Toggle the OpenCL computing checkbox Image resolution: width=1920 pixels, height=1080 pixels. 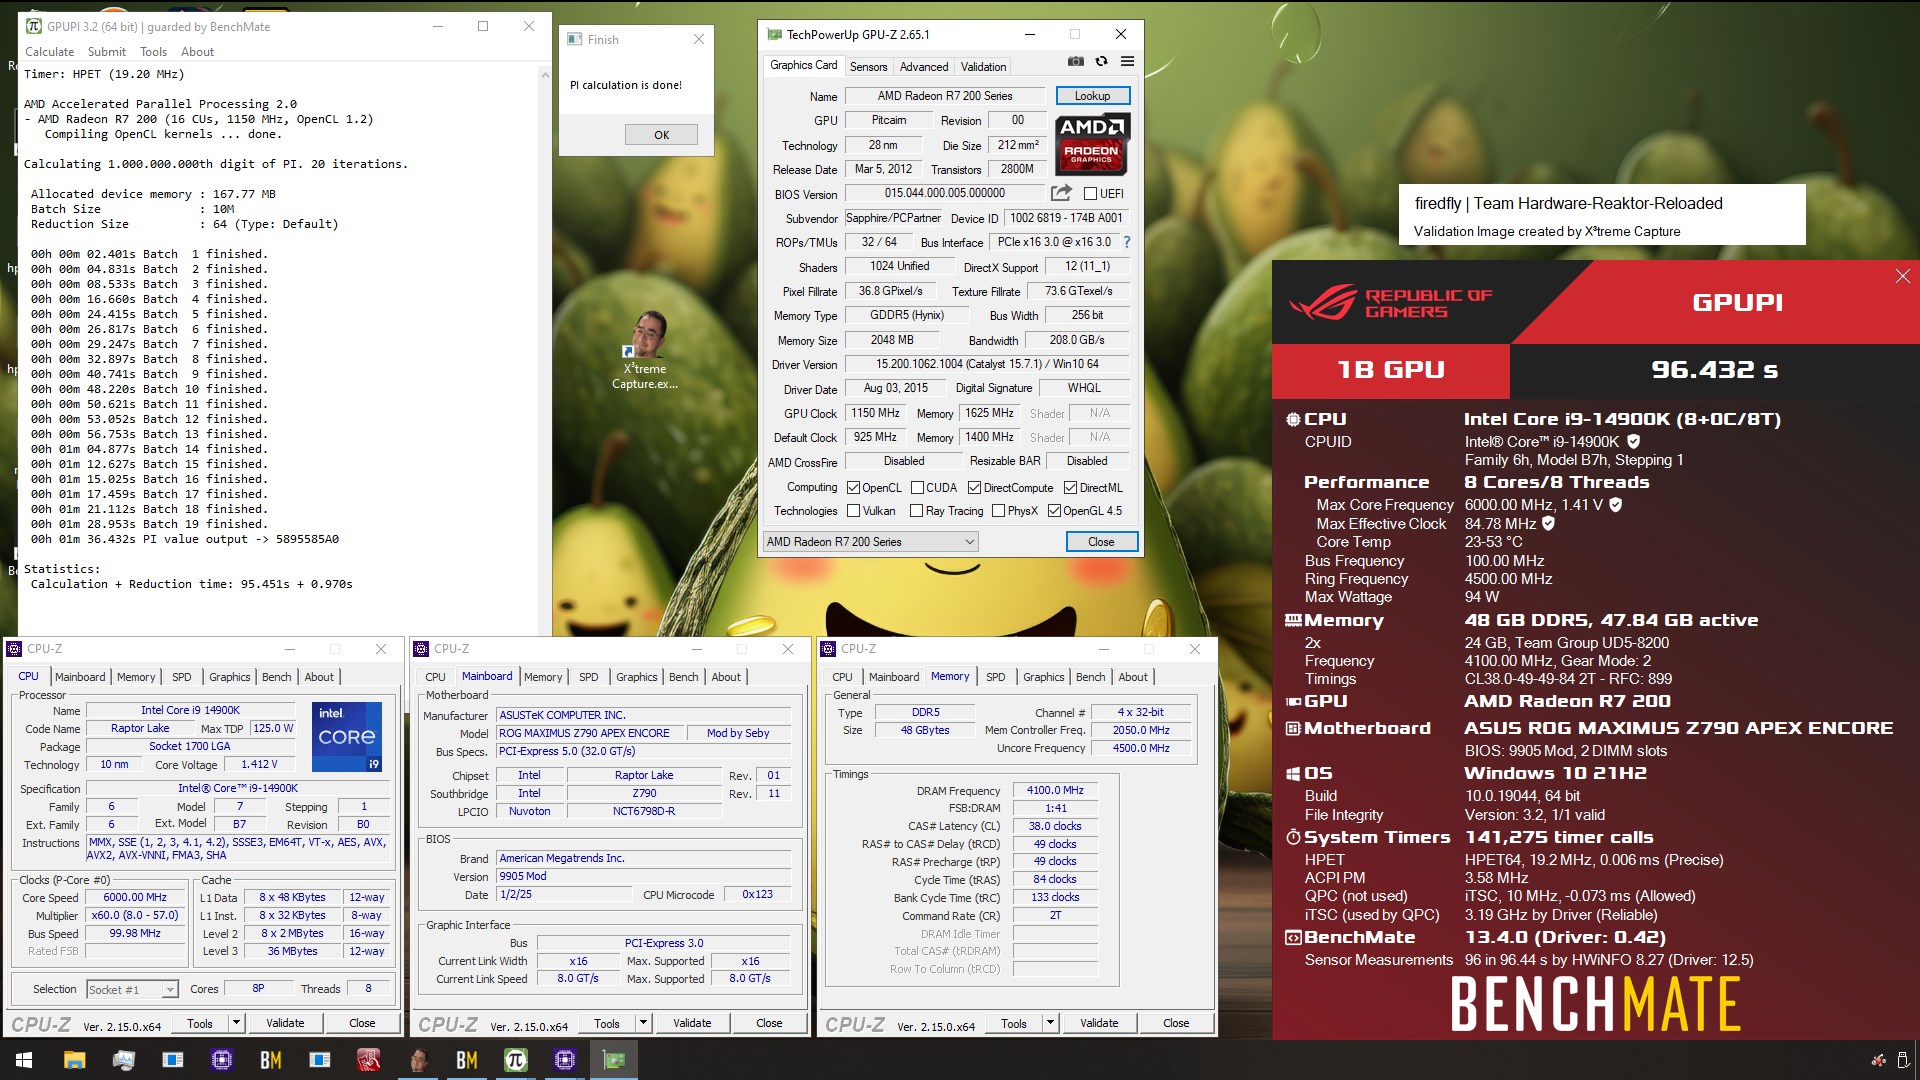pos(853,488)
